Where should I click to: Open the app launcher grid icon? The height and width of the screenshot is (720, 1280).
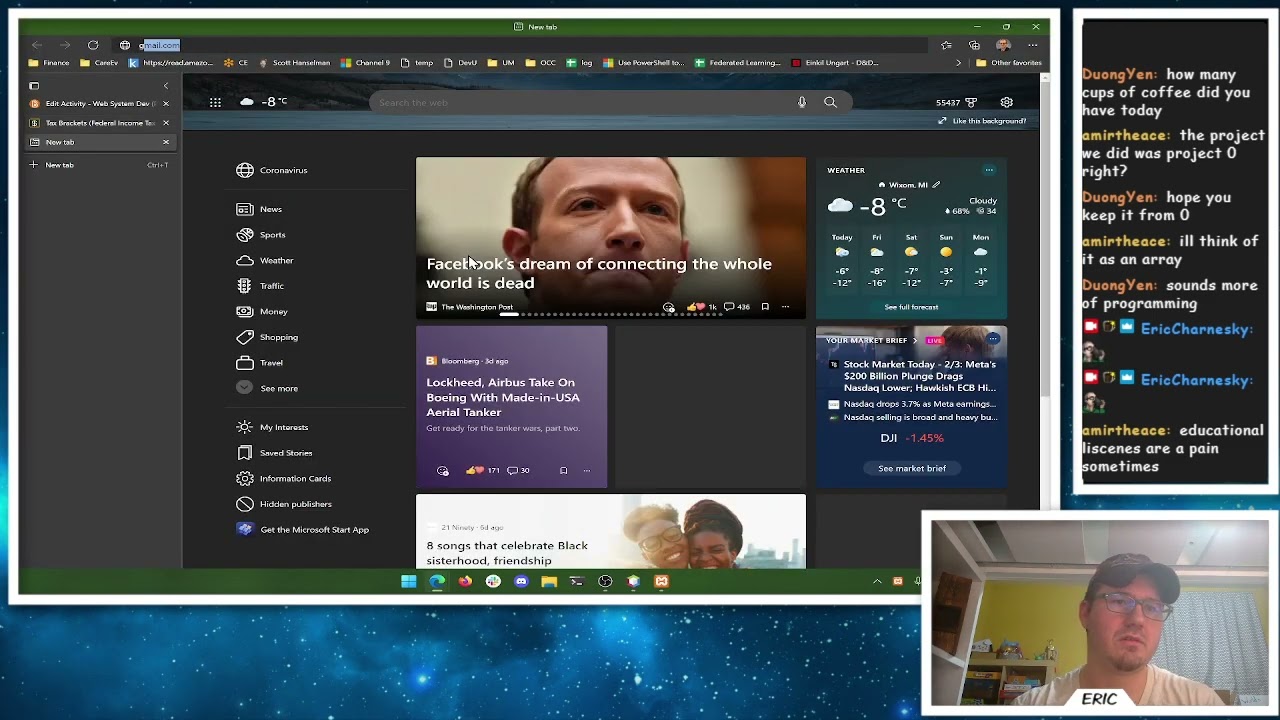[x=215, y=102]
